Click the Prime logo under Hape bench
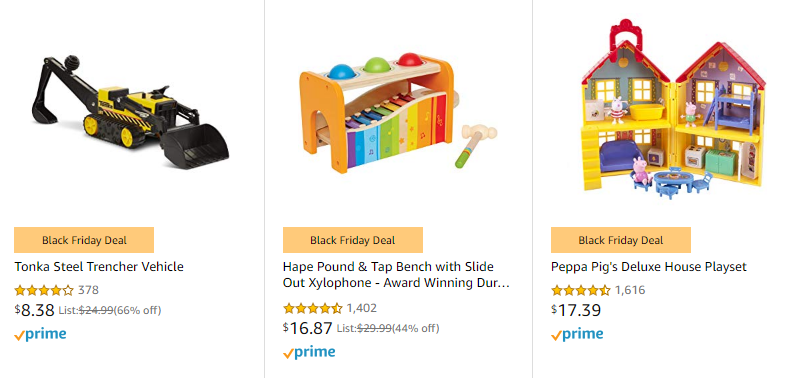791x378 pixels. (309, 352)
